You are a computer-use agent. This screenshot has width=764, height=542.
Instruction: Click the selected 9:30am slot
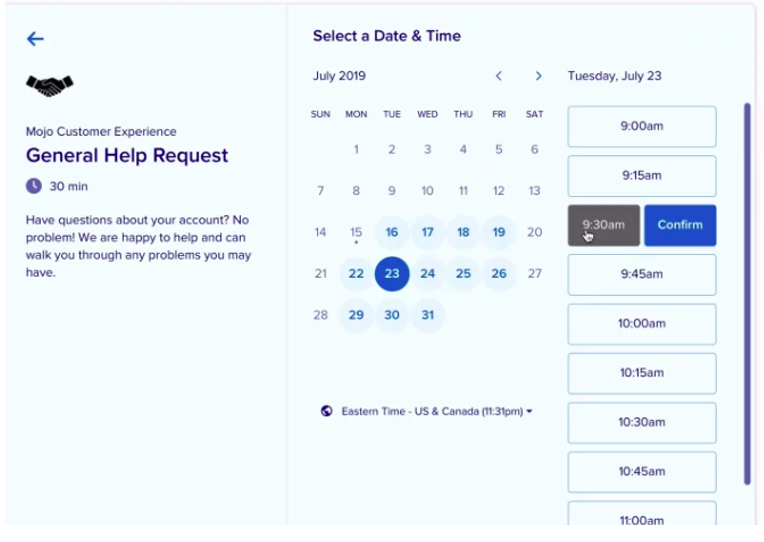(x=604, y=225)
